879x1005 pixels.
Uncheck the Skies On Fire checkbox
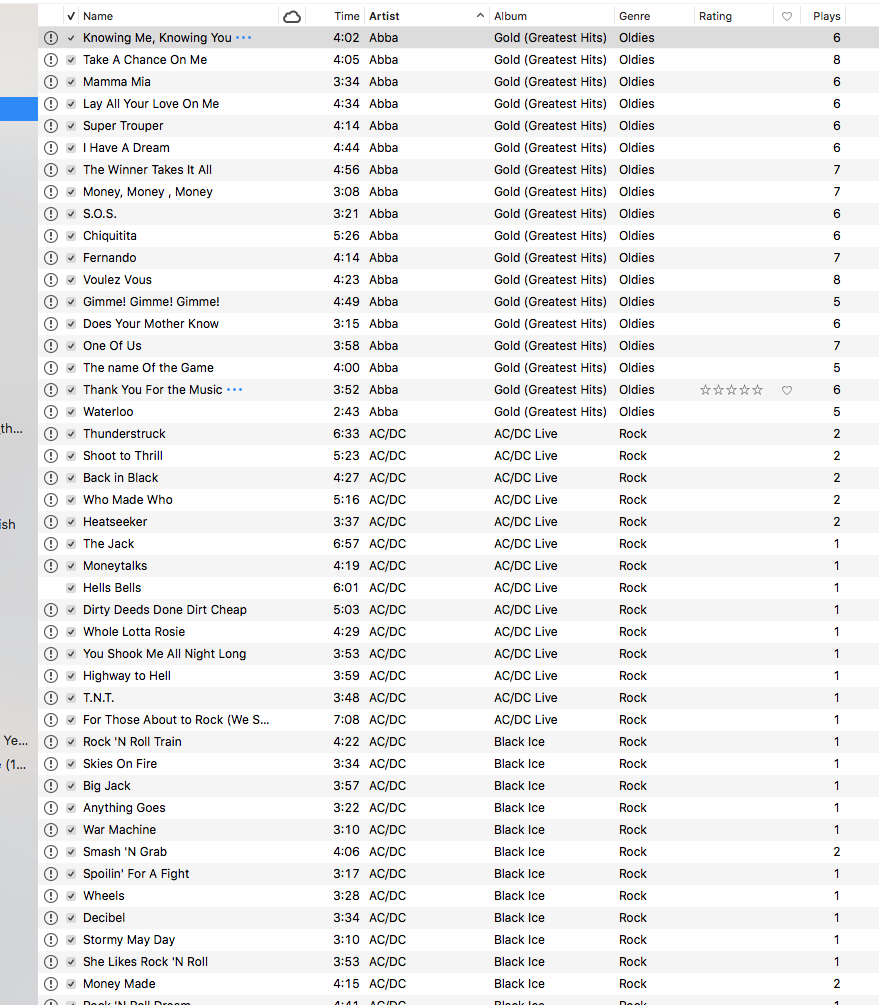click(x=71, y=764)
